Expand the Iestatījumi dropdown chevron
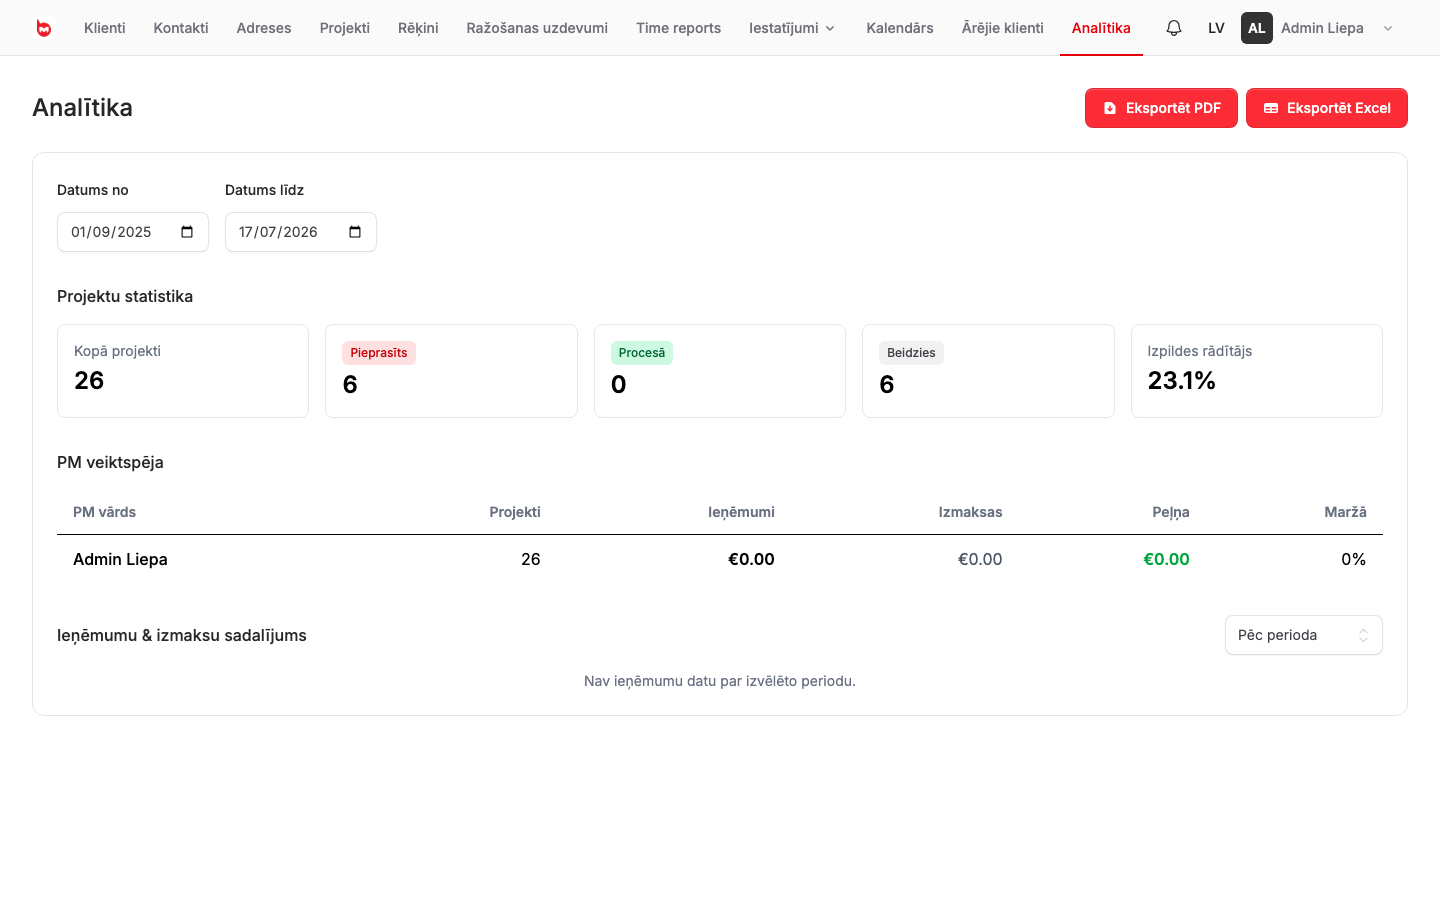 pos(830,28)
